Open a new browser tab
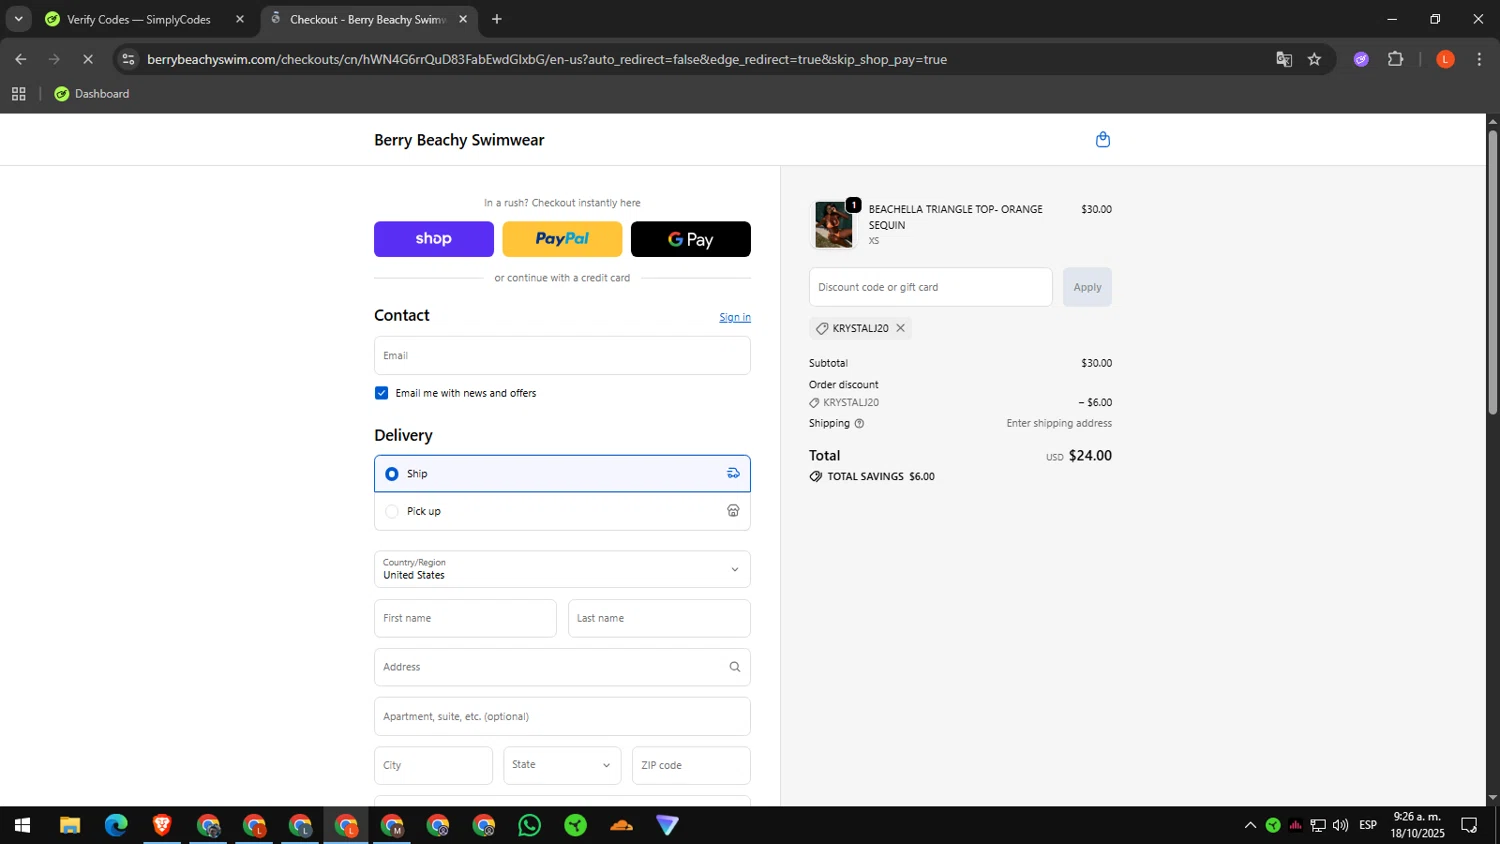This screenshot has width=1500, height=844. click(497, 19)
